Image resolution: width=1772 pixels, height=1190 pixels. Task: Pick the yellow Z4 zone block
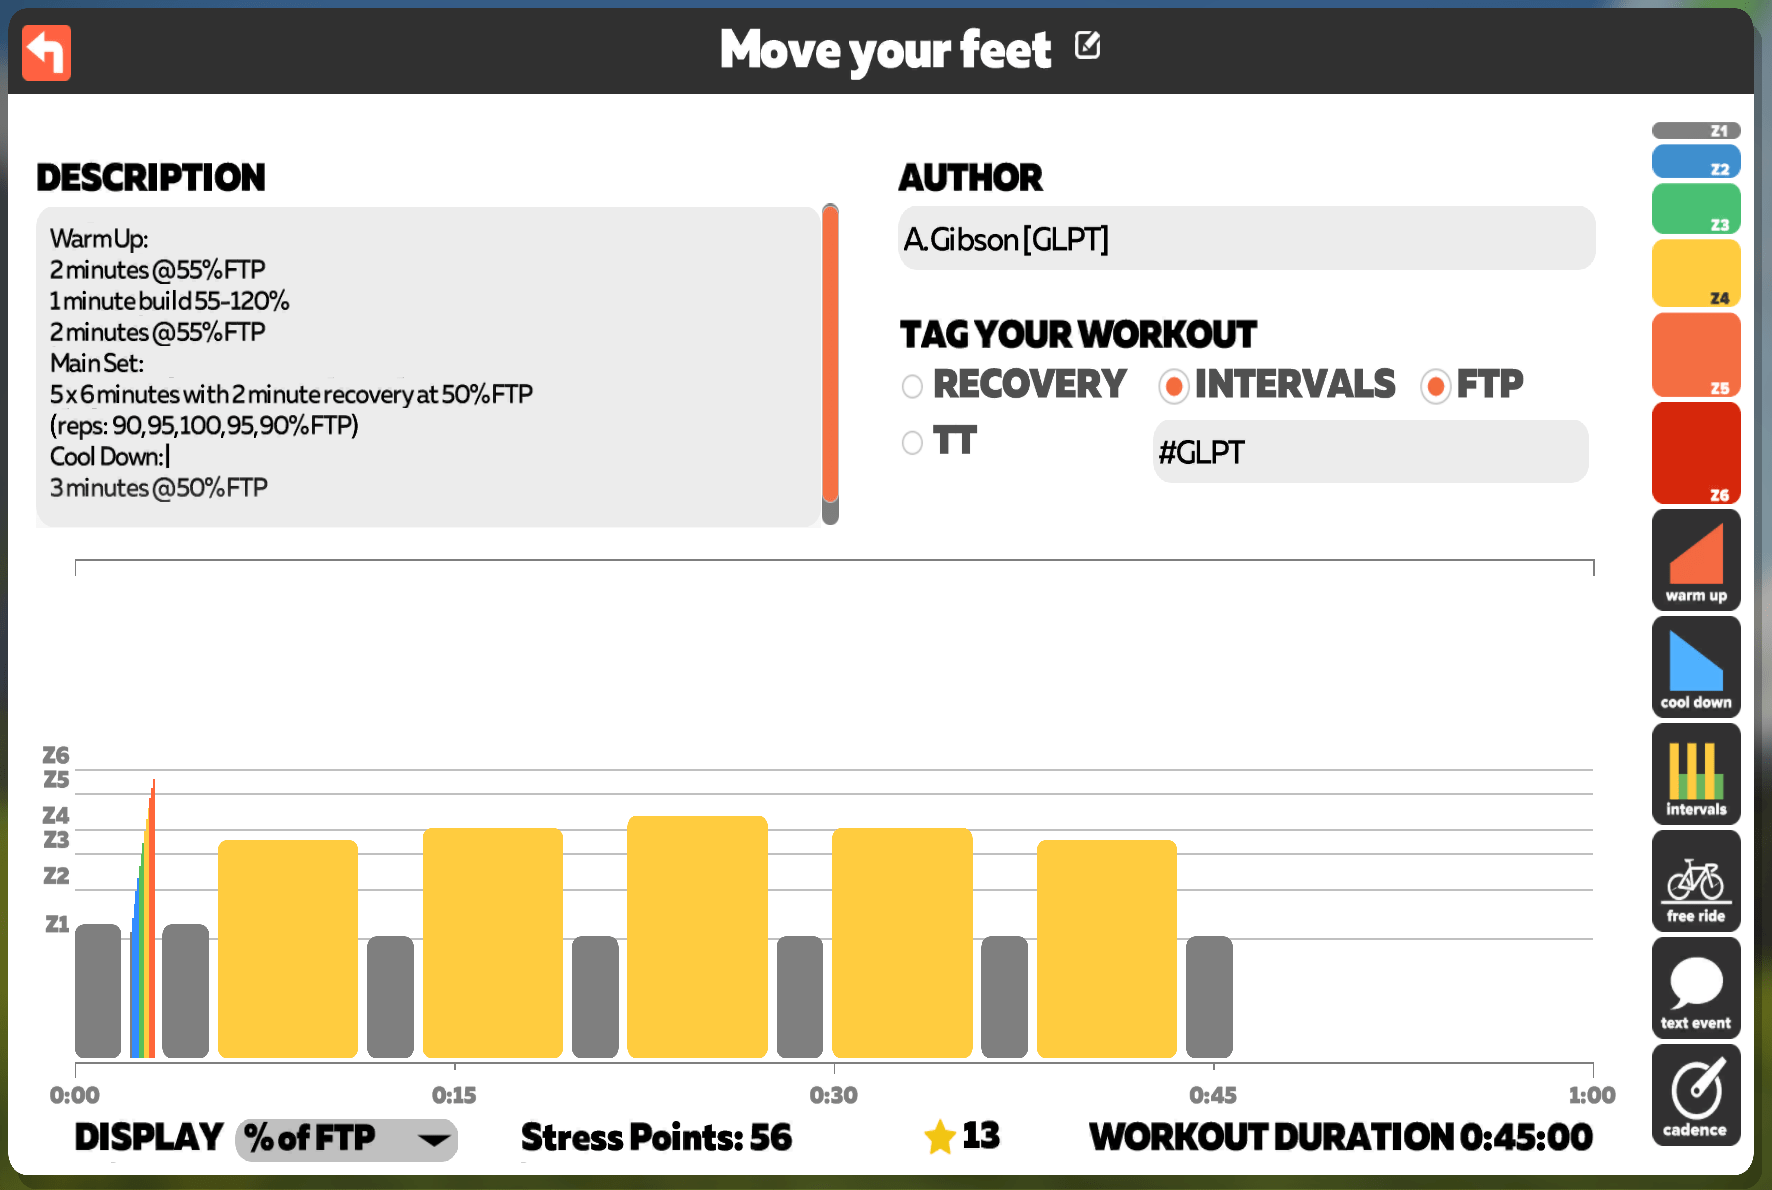pyautogui.click(x=1696, y=273)
